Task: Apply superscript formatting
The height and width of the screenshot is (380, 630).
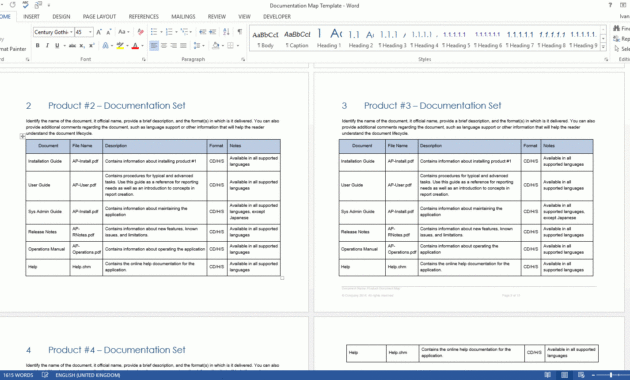Action: 92,46
